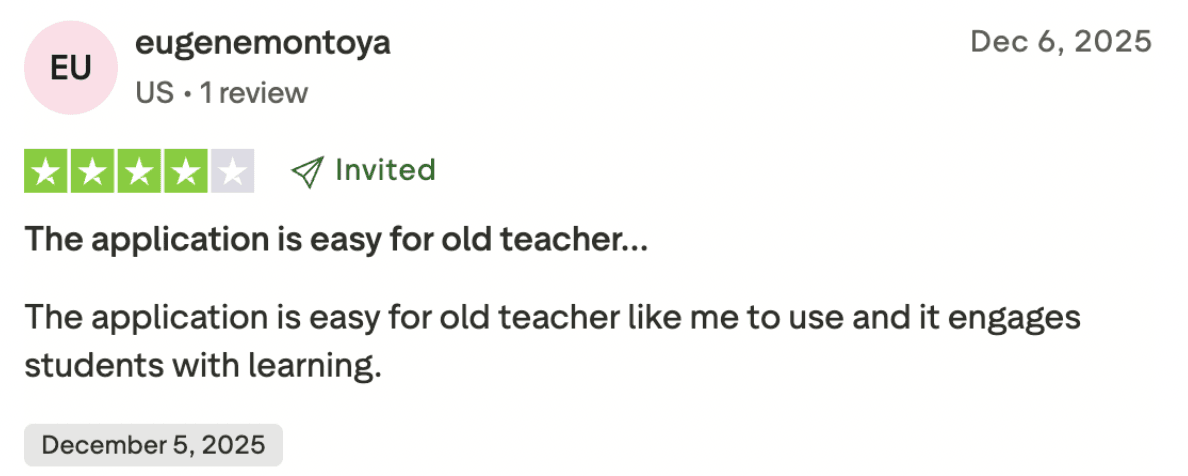
Task: Click the third green rating star
Action: point(139,171)
